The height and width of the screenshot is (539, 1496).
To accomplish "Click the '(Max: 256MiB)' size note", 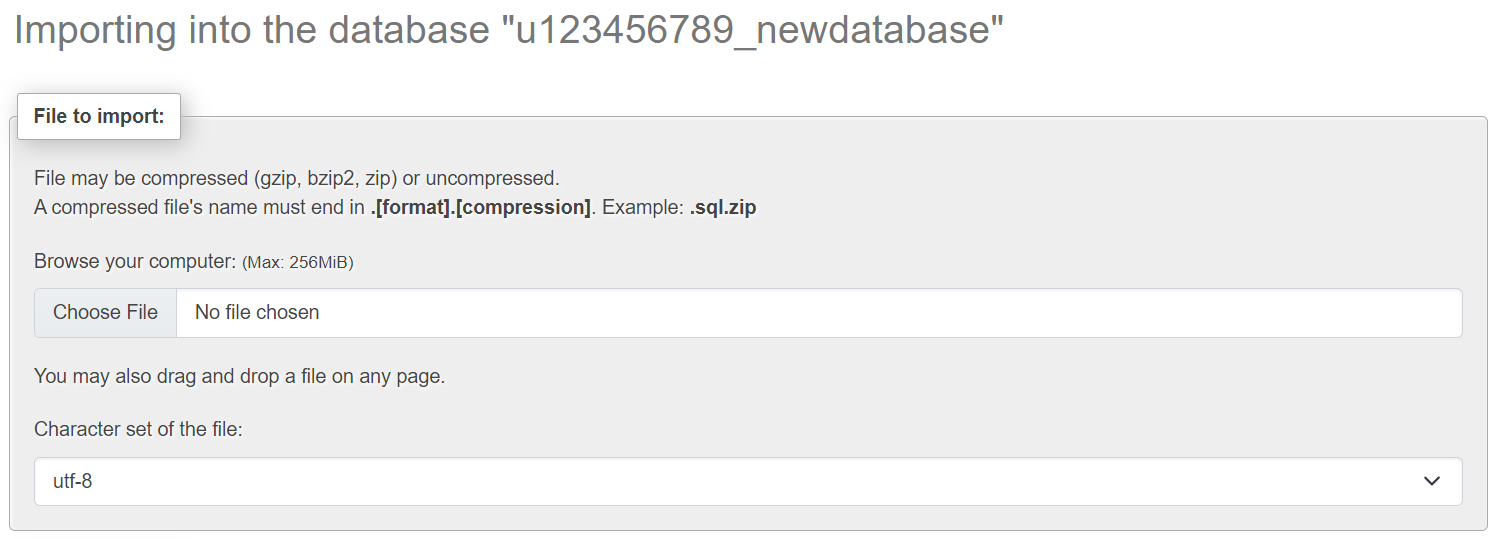I will coord(298,263).
